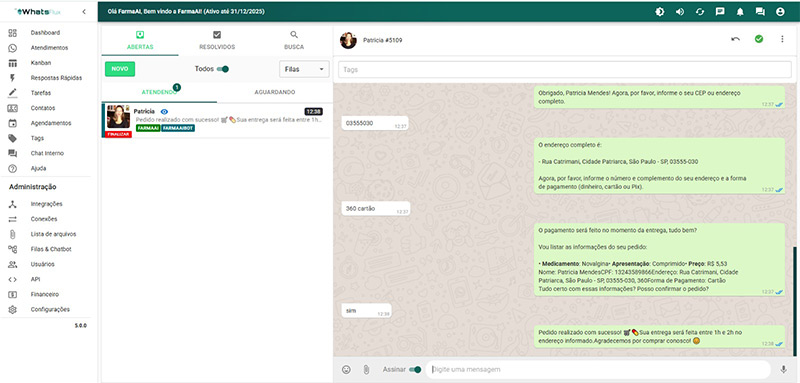
Task: Click the Configurações gear icon
Action: (13, 310)
